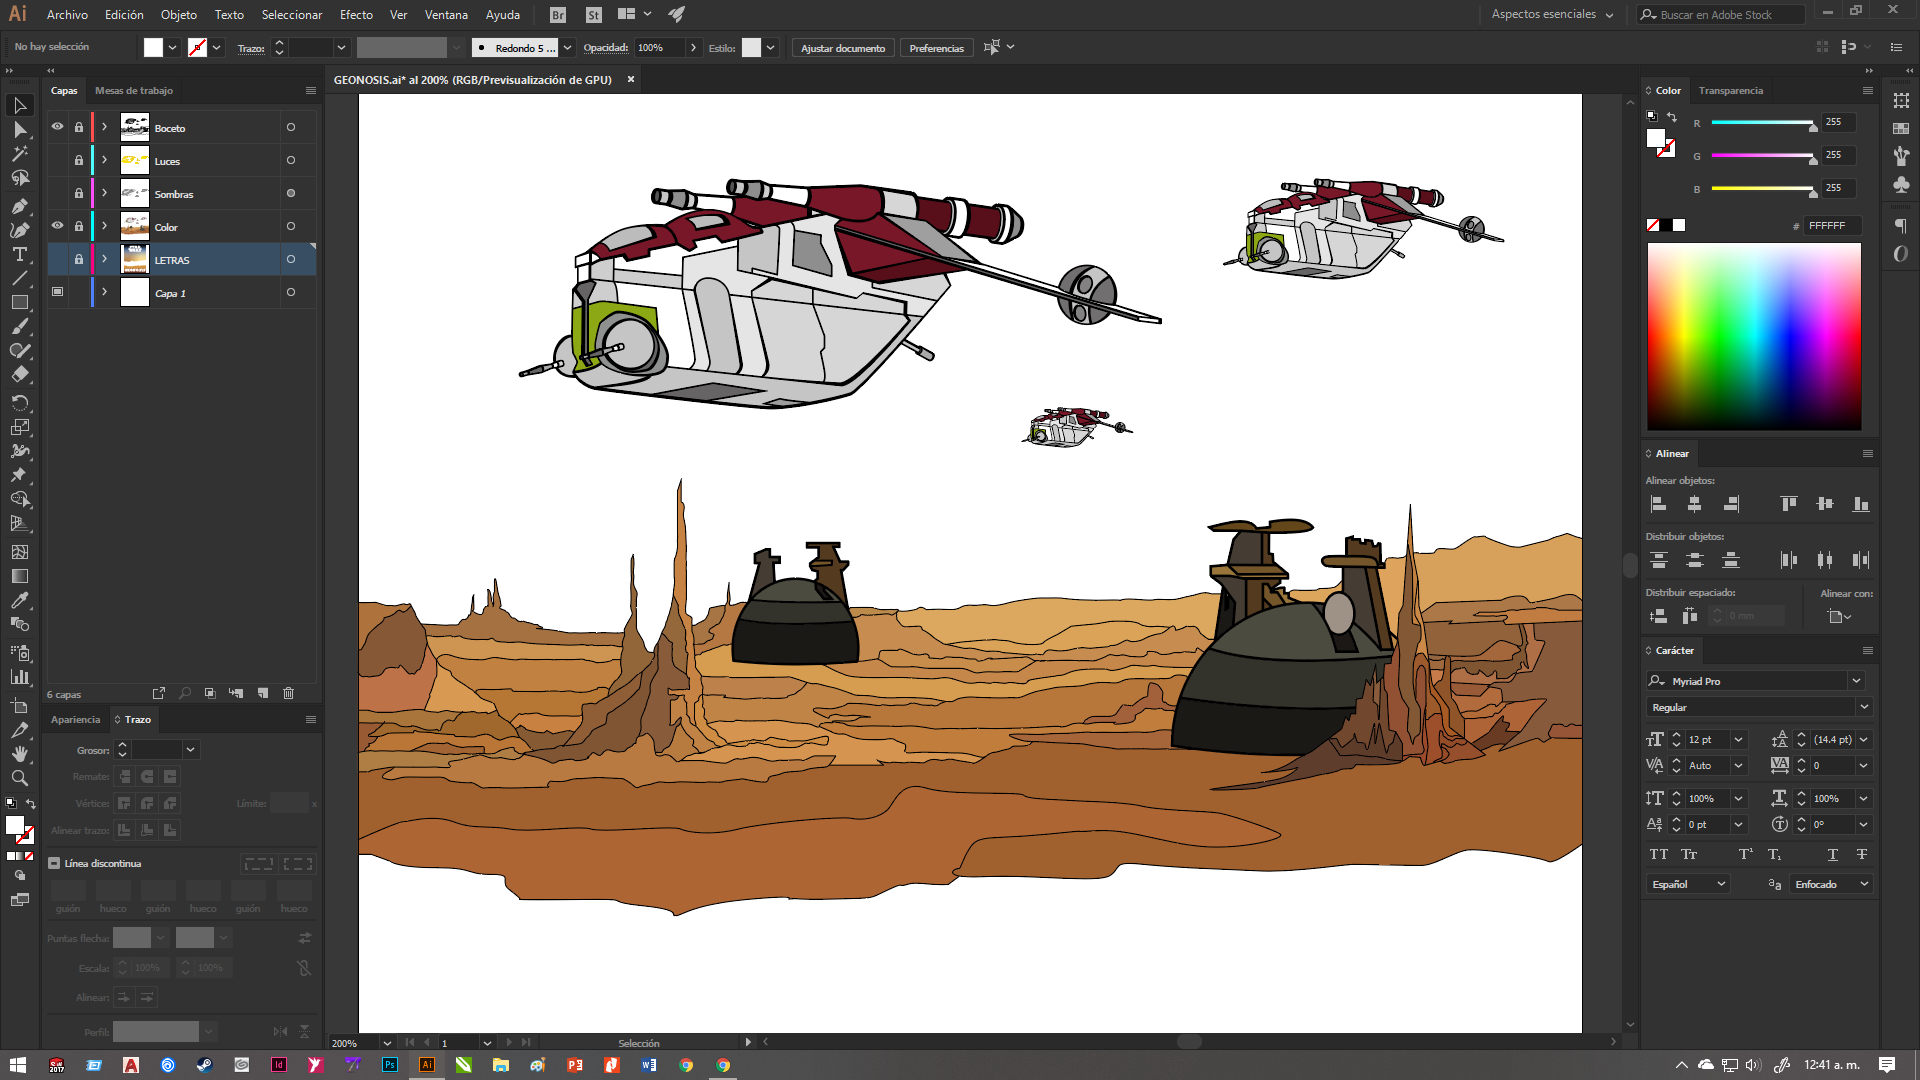
Task: Click the Preferencias button
Action: (937, 48)
